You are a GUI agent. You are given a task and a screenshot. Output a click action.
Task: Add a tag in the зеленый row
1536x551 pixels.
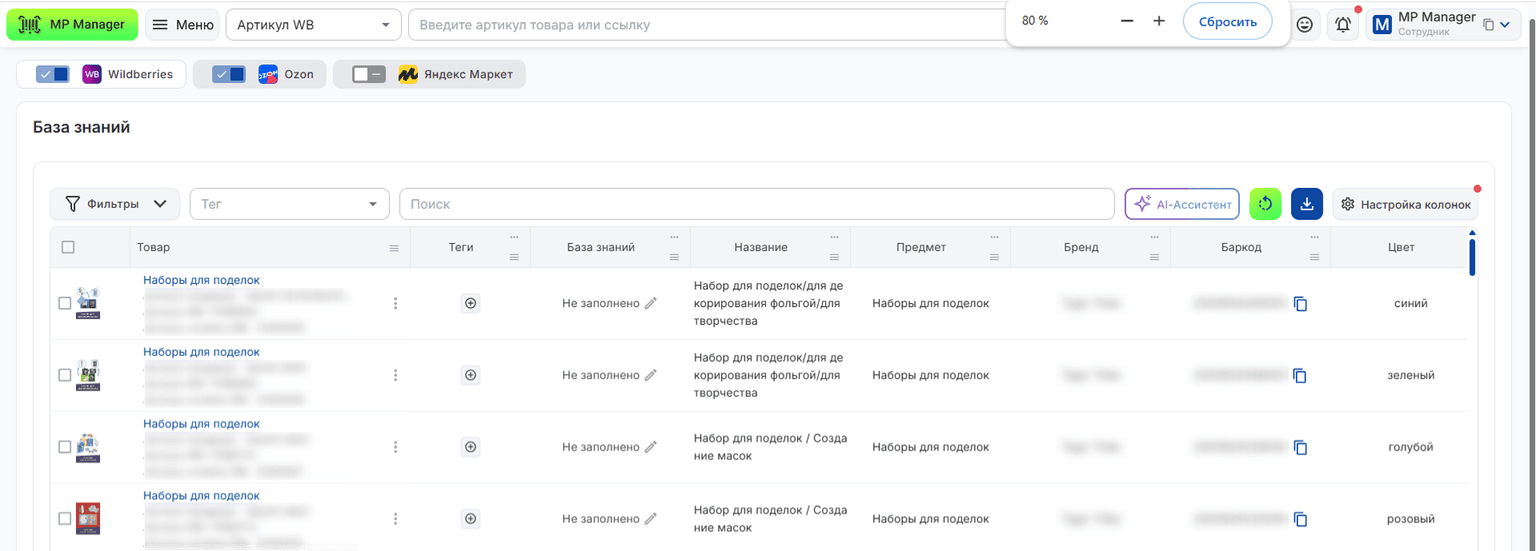point(471,375)
